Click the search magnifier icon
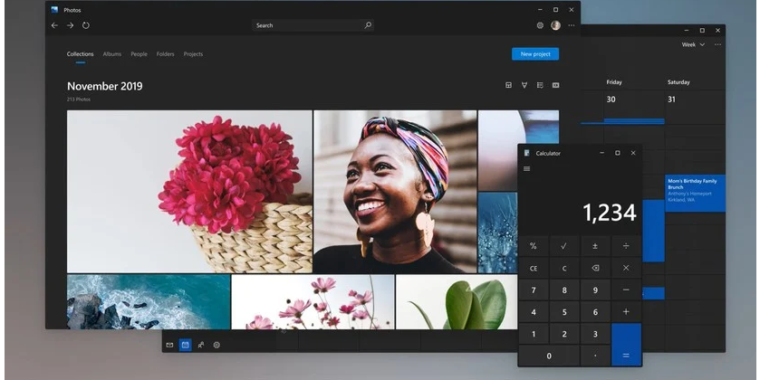 (x=368, y=25)
